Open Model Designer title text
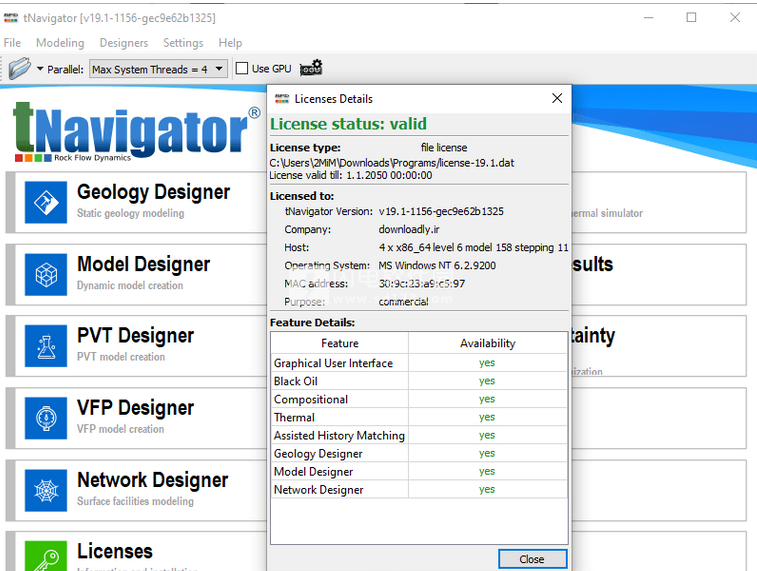The height and width of the screenshot is (571, 757). pyautogui.click(x=143, y=264)
